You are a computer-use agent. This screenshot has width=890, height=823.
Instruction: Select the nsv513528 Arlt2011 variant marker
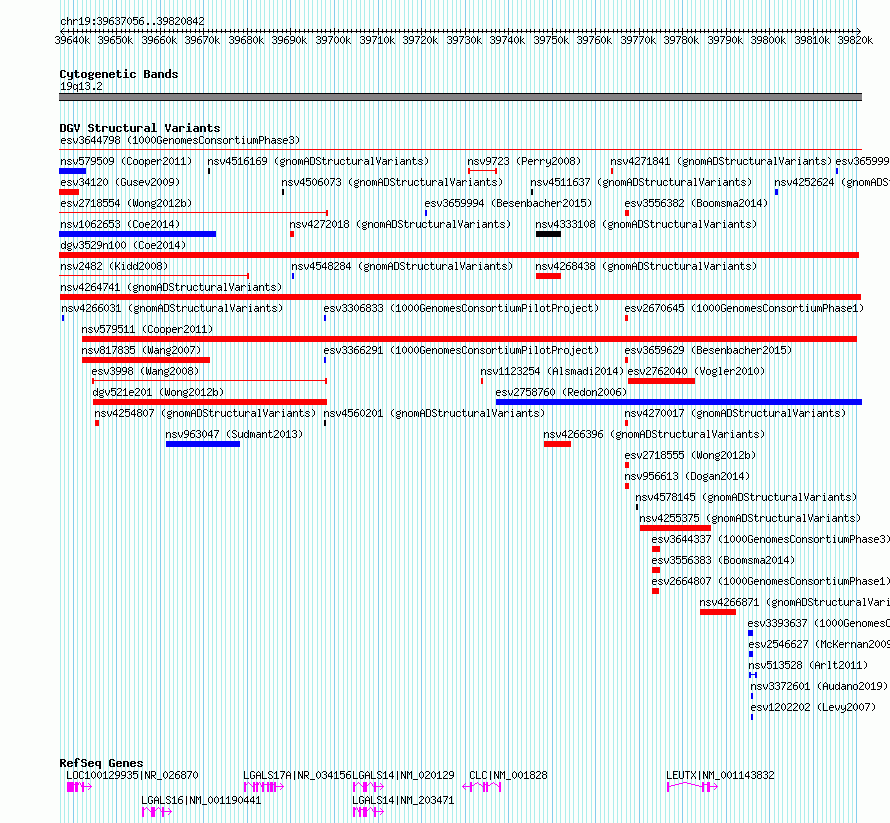click(753, 675)
